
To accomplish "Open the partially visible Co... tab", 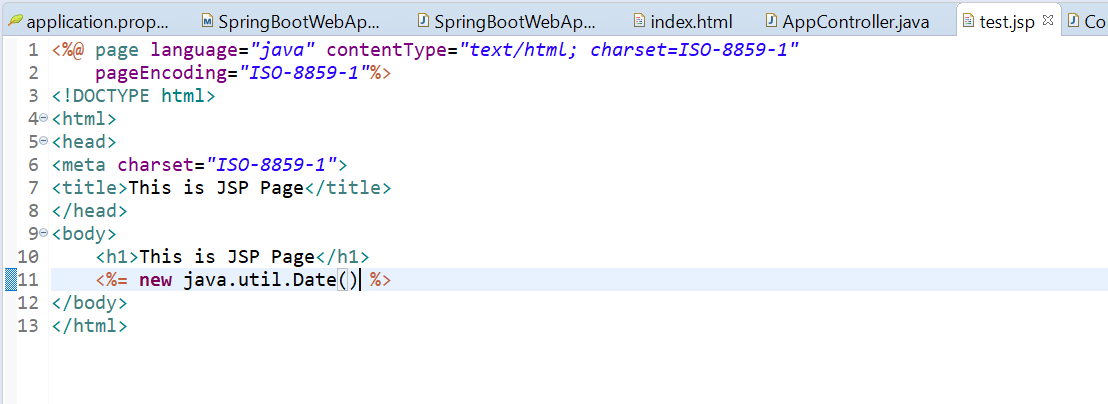I will (x=1088, y=22).
